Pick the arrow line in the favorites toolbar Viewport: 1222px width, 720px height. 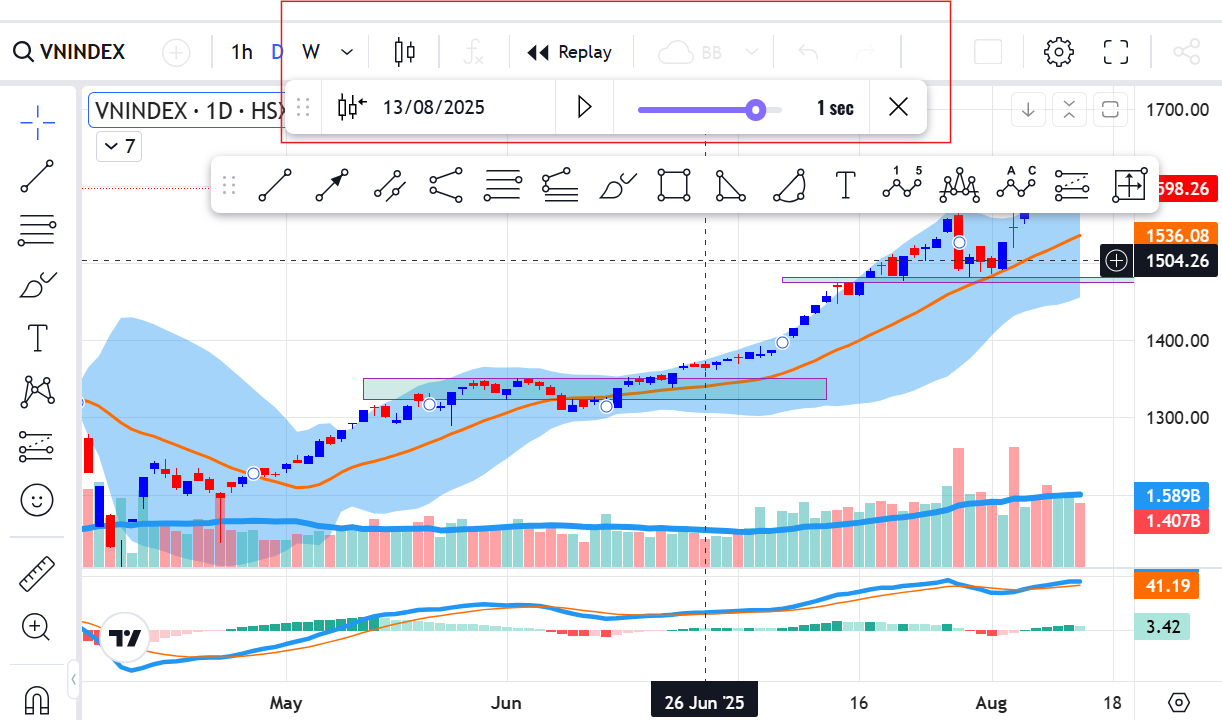click(332, 185)
